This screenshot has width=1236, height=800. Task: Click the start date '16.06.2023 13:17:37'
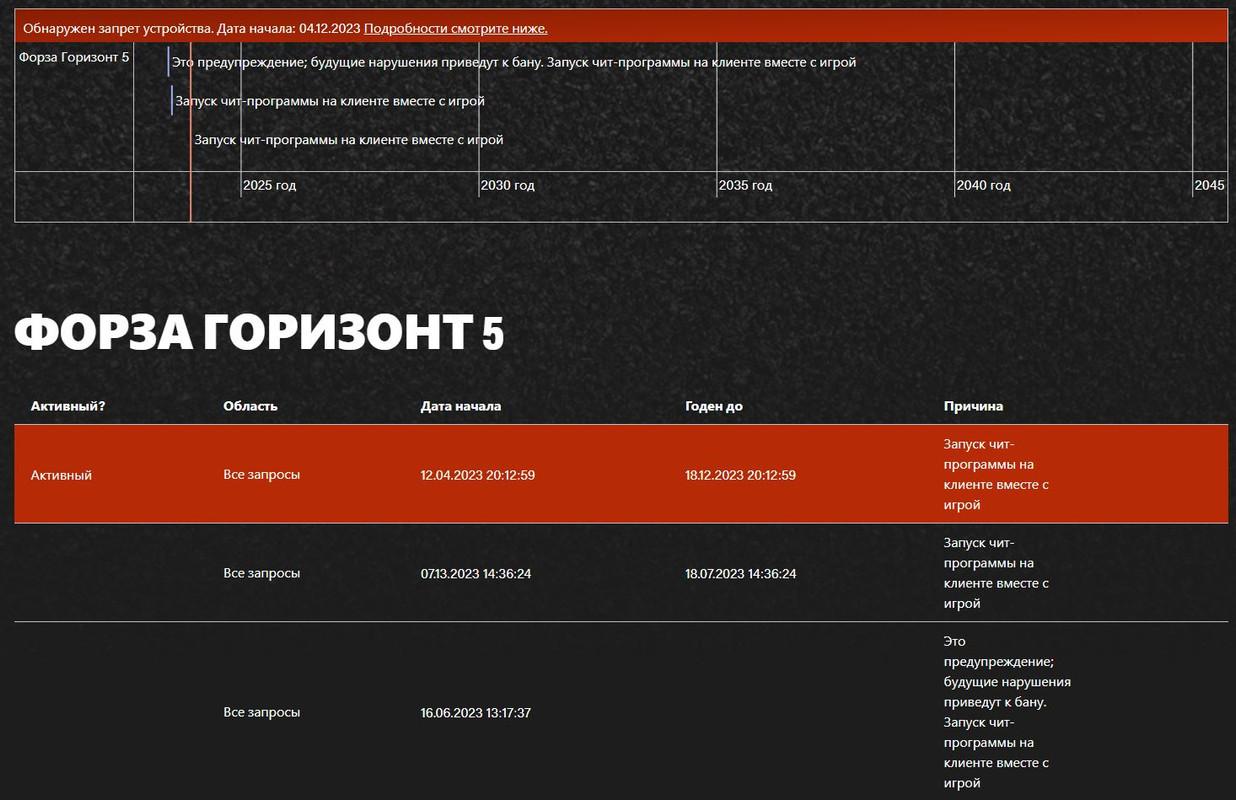pyautogui.click(x=476, y=713)
